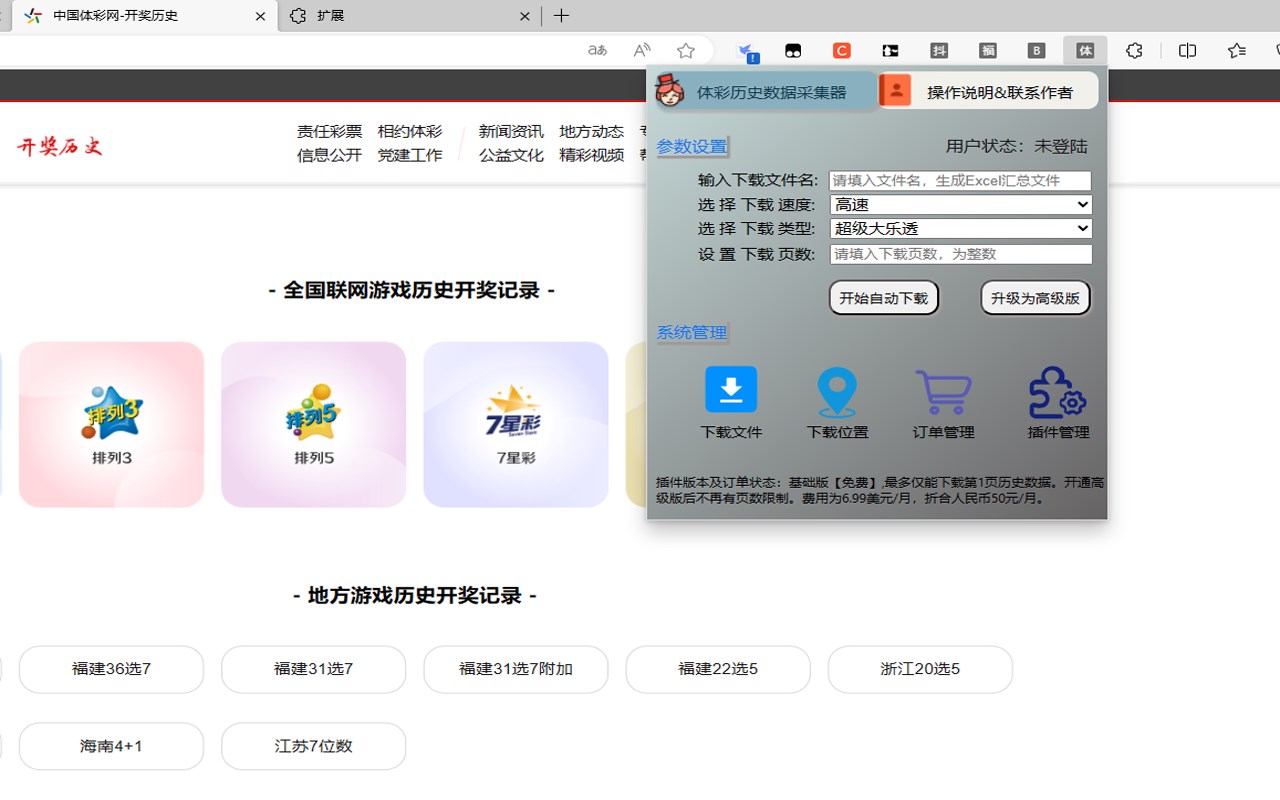Open the B extension icon
Viewport: 1280px width, 800px height.
point(1037,50)
